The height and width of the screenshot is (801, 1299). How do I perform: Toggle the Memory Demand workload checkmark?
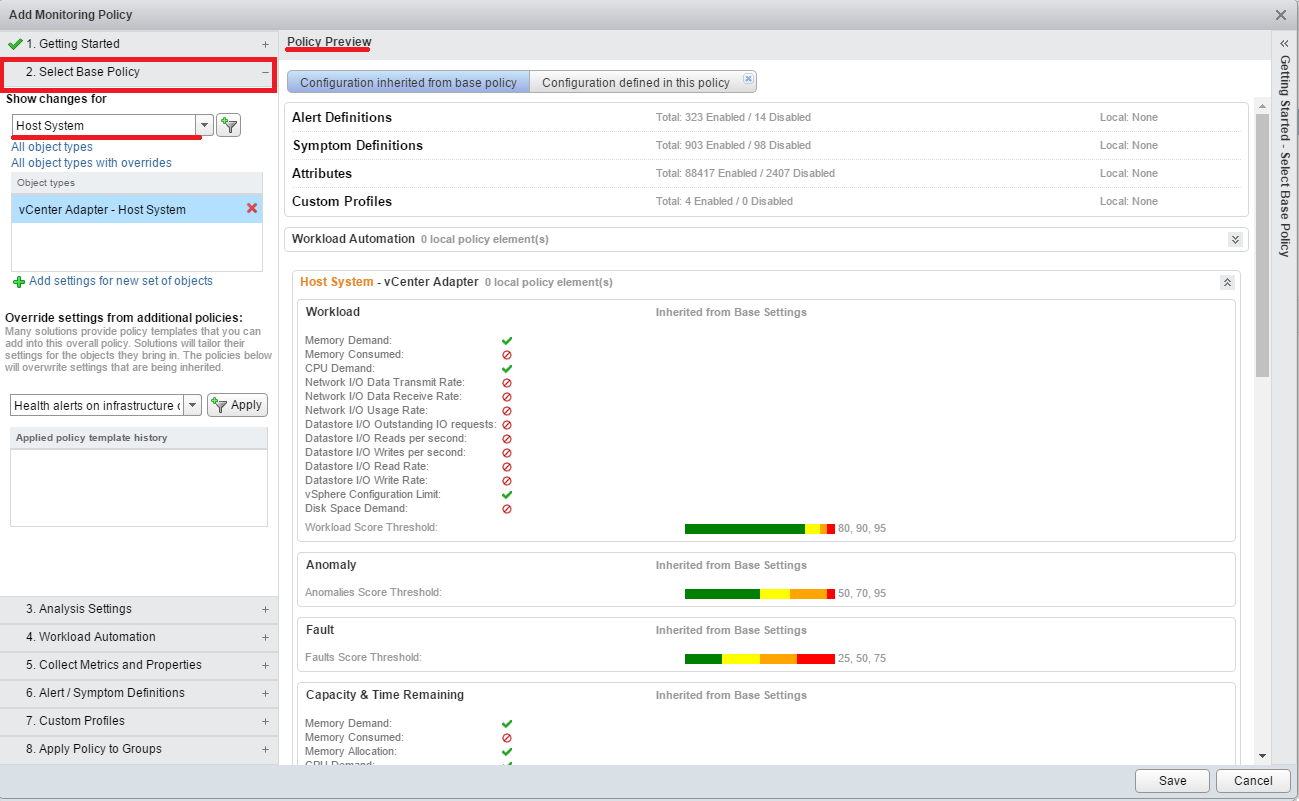click(x=506, y=341)
